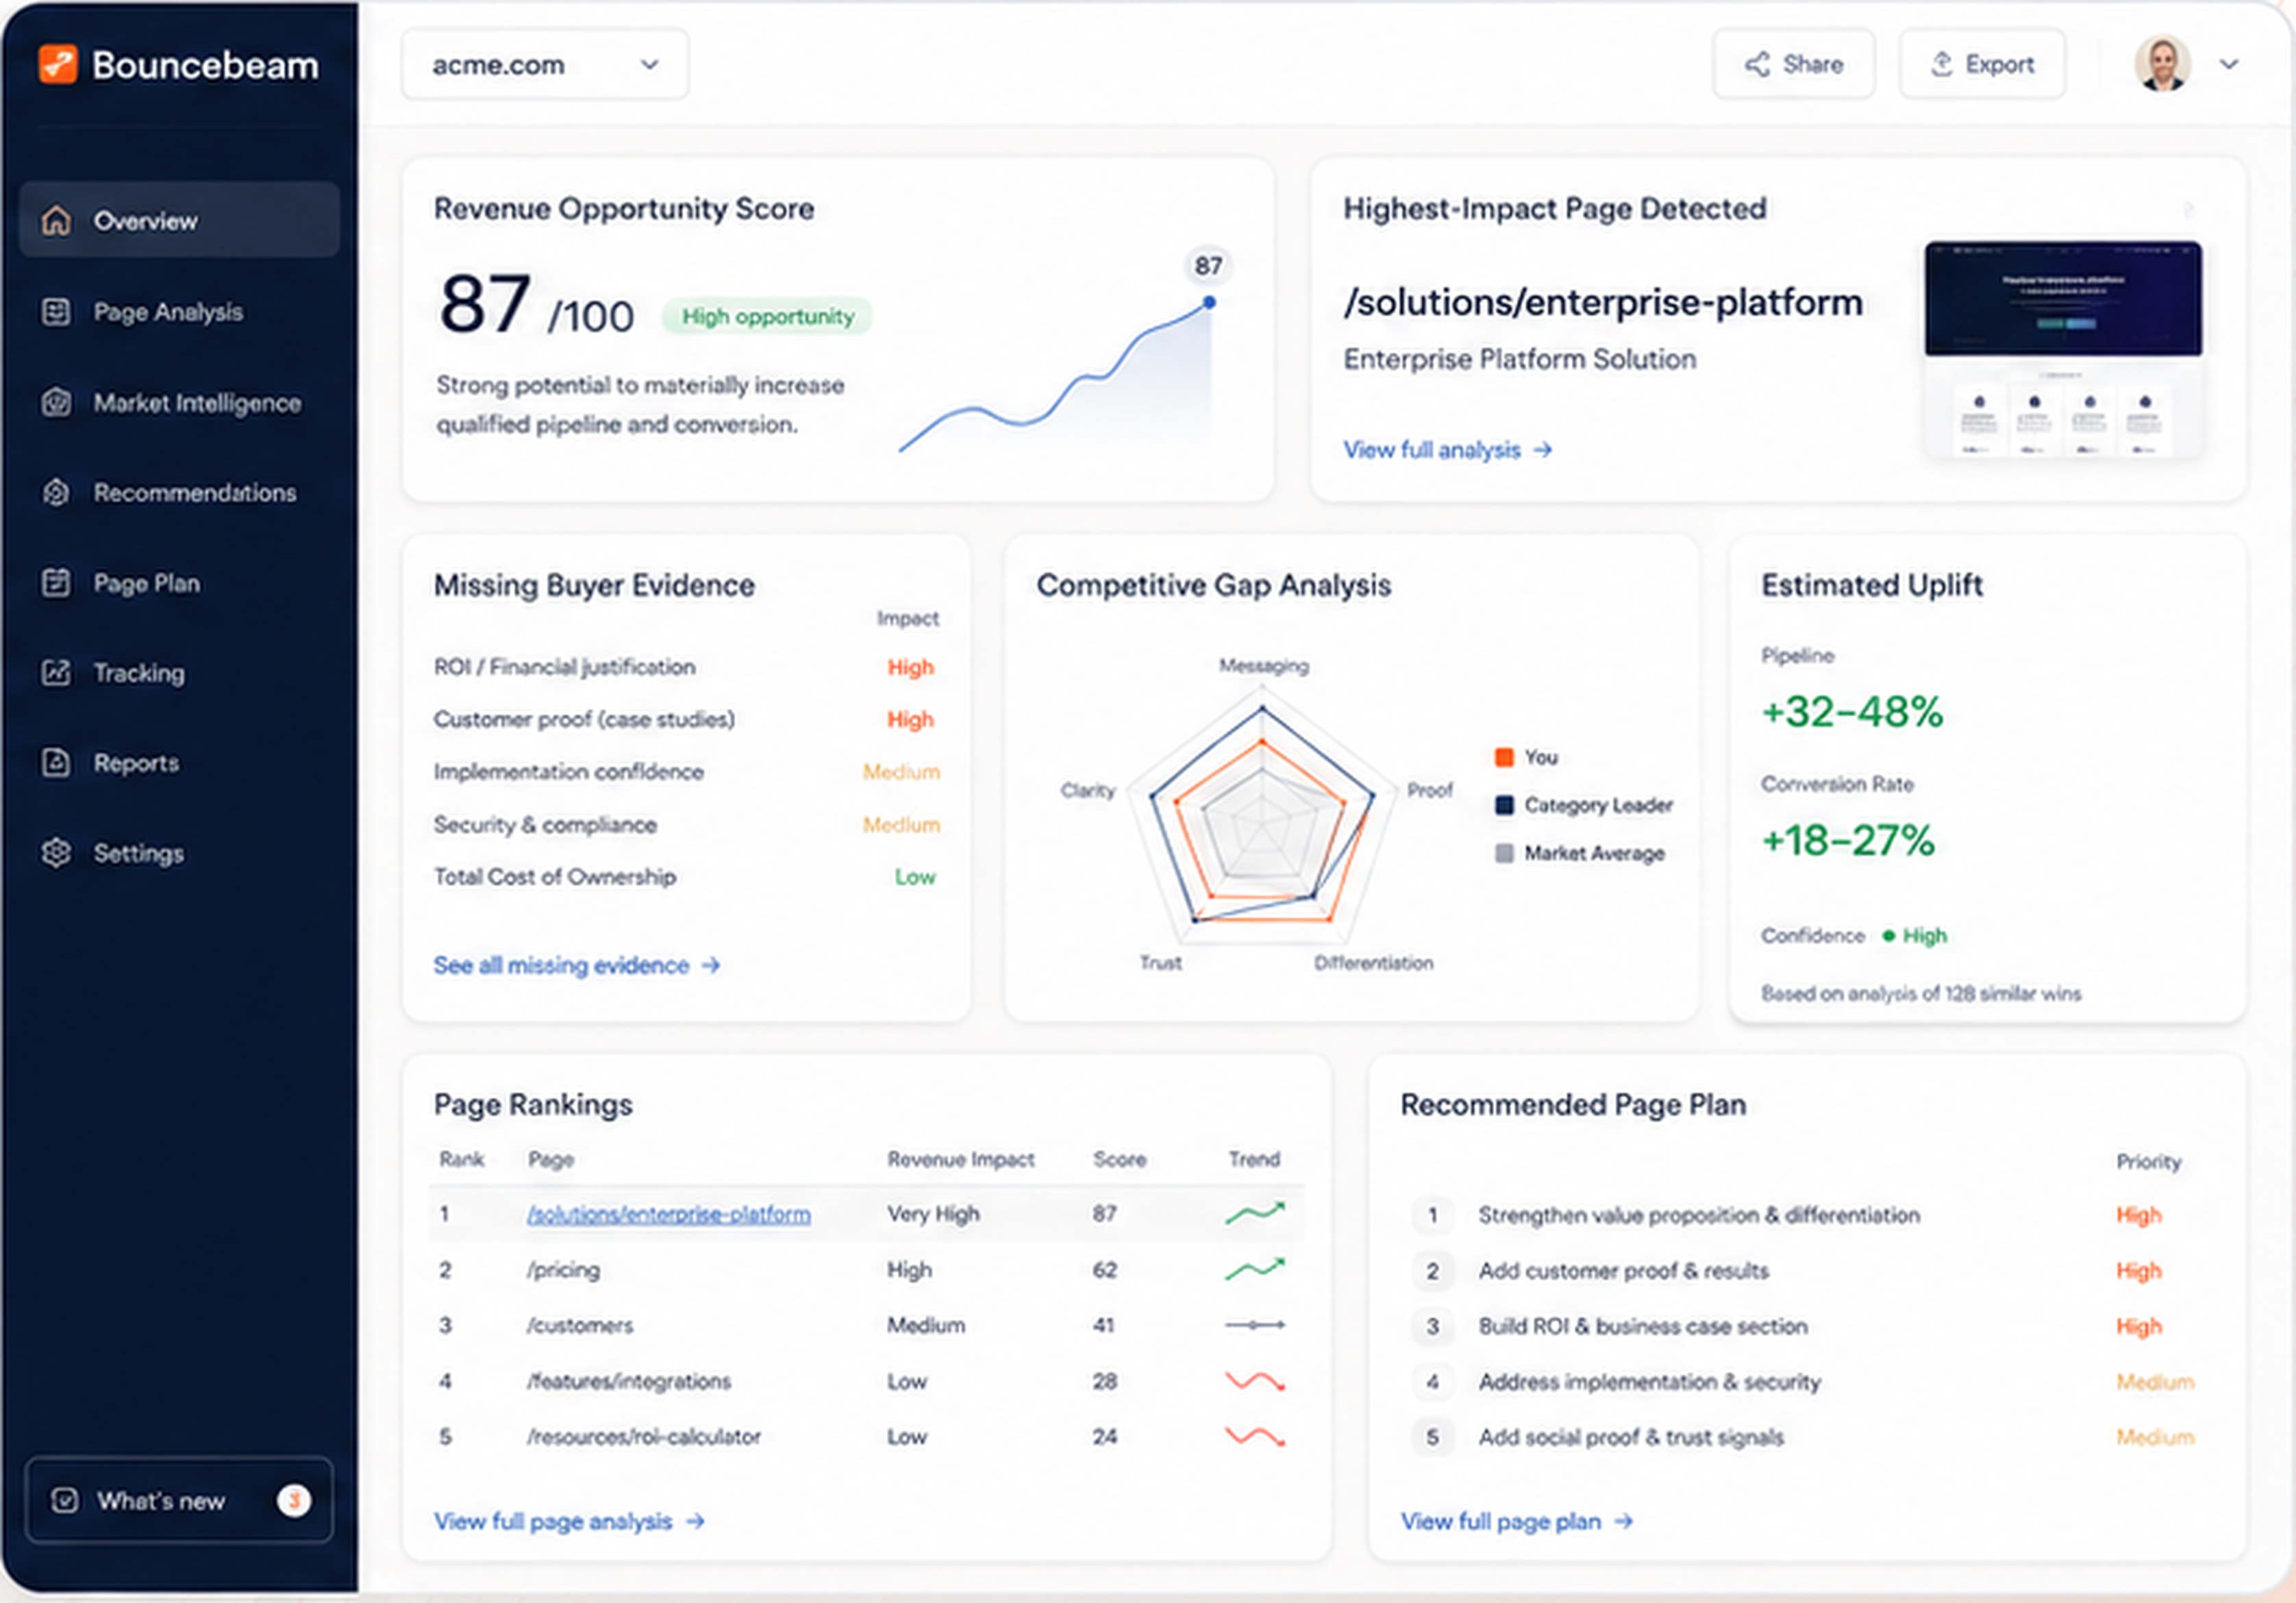Screen dimensions: 2296x1603
Task: Click the upload icon in Export button
Action: click(1941, 64)
